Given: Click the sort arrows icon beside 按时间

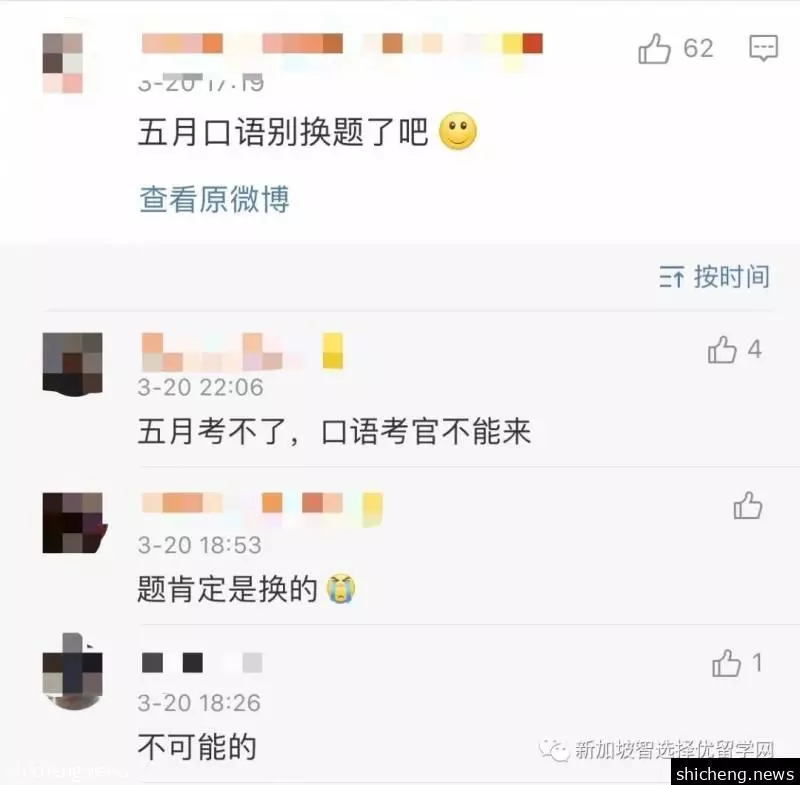Looking at the screenshot, I should pos(671,277).
